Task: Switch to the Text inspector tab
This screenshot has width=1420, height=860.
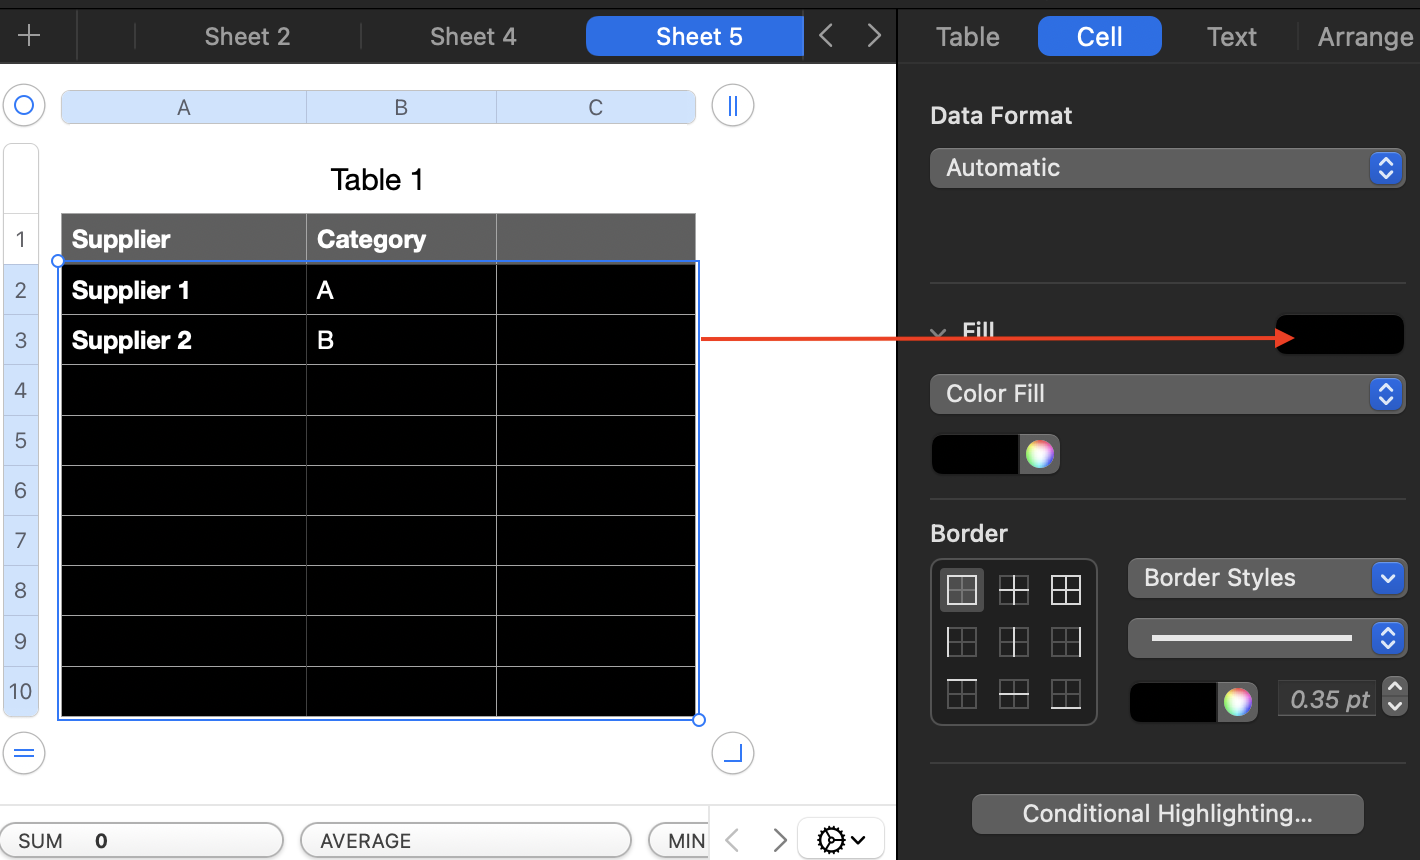Action: tap(1231, 36)
